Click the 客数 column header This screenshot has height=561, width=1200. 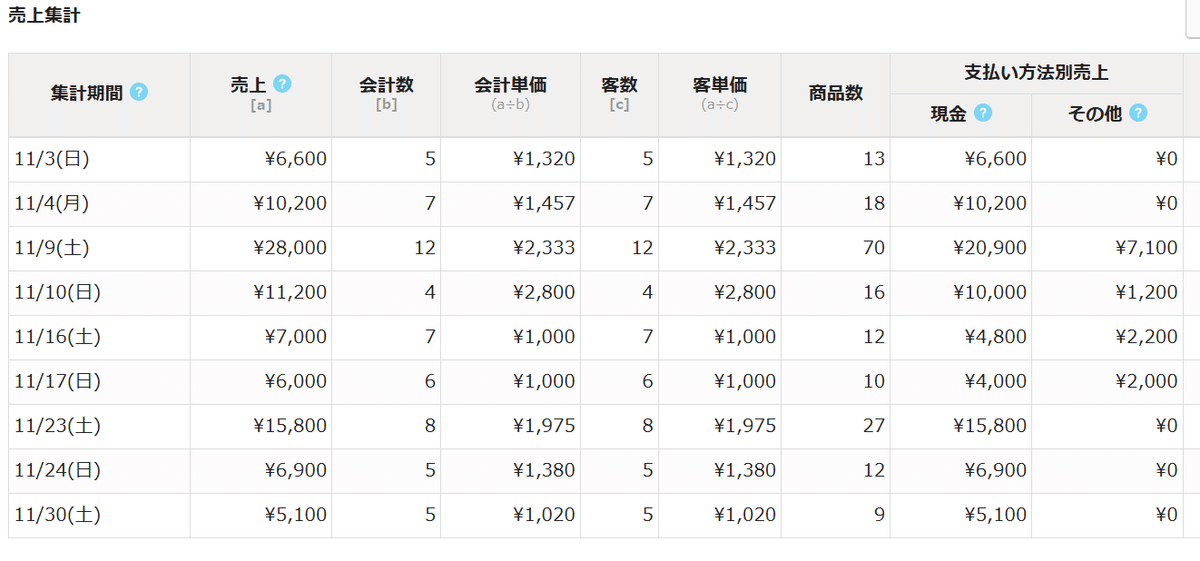click(619, 86)
